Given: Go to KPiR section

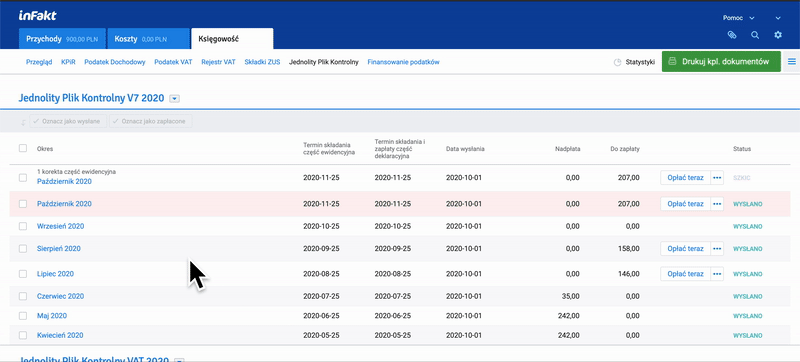Looking at the screenshot, I should click(68, 62).
